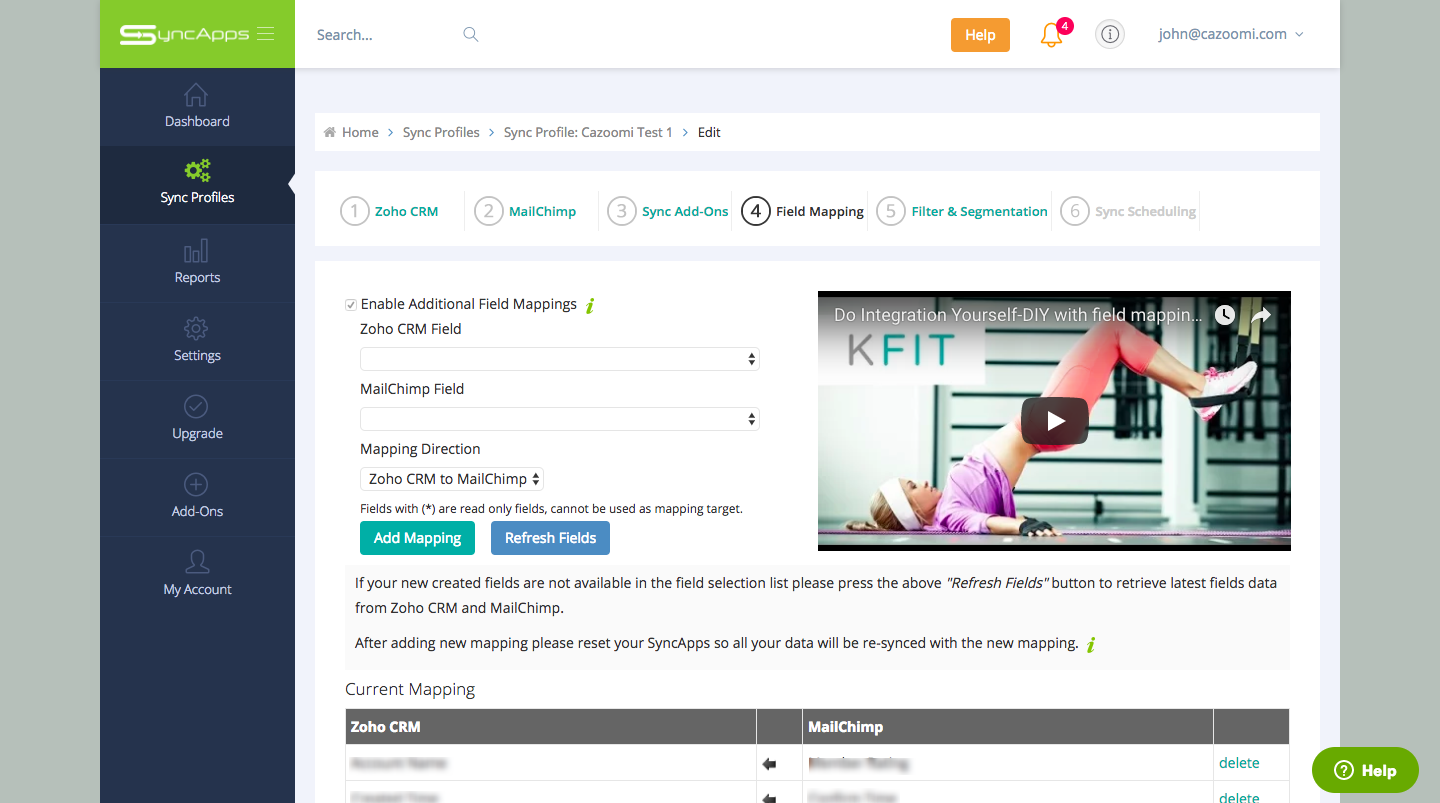Click direction arrow in first mapping row
Screen dimensions: 1440x803
(x=769, y=764)
